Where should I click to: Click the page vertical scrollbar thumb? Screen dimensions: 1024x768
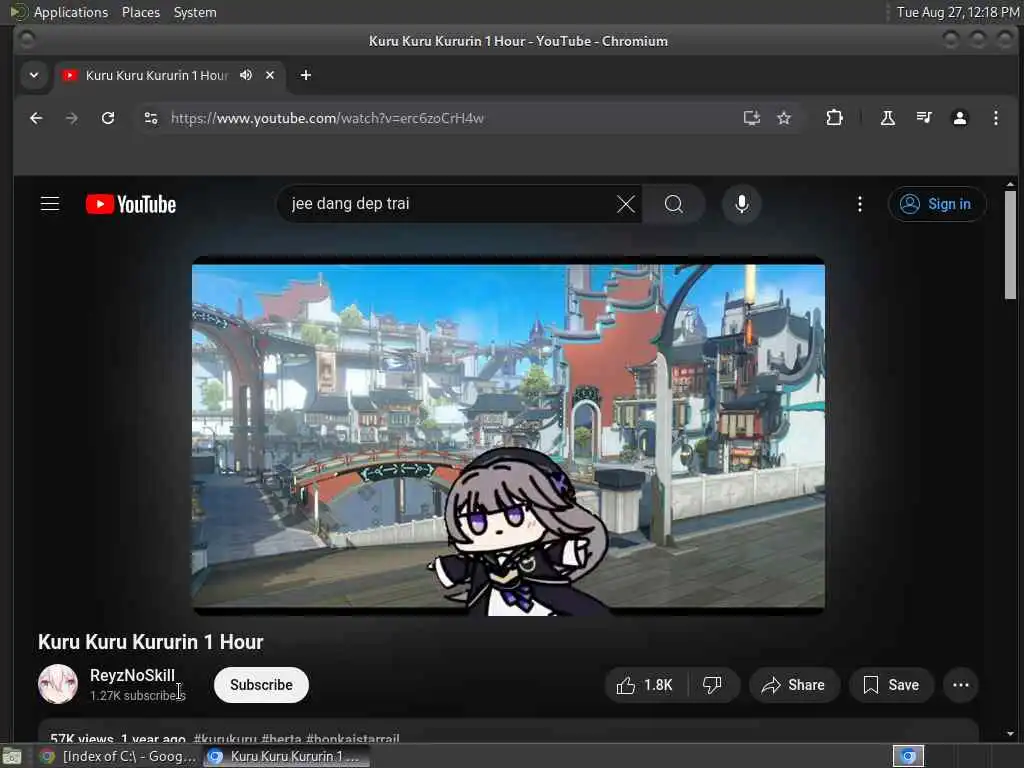coord(1010,245)
